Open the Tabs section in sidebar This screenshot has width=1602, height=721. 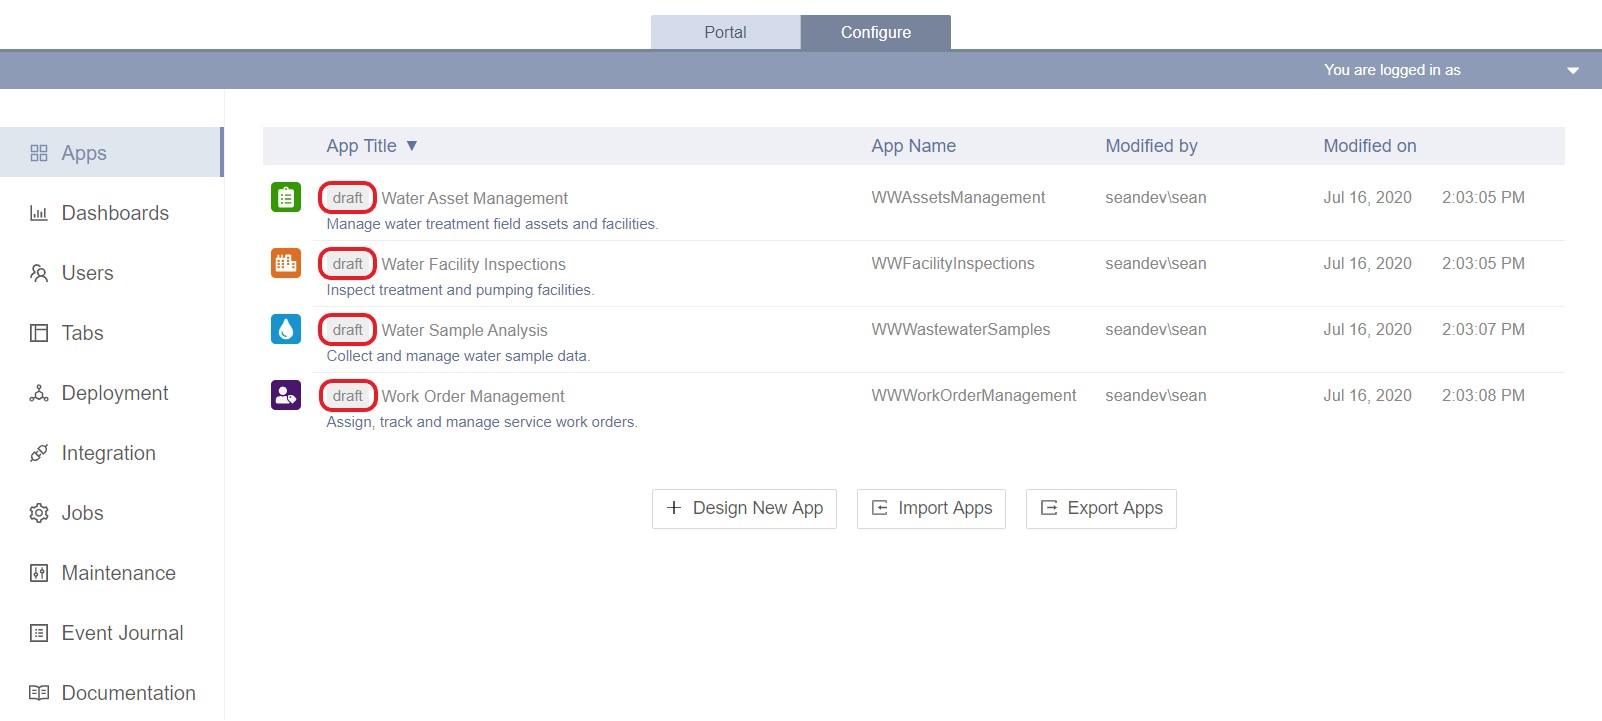pos(111,333)
